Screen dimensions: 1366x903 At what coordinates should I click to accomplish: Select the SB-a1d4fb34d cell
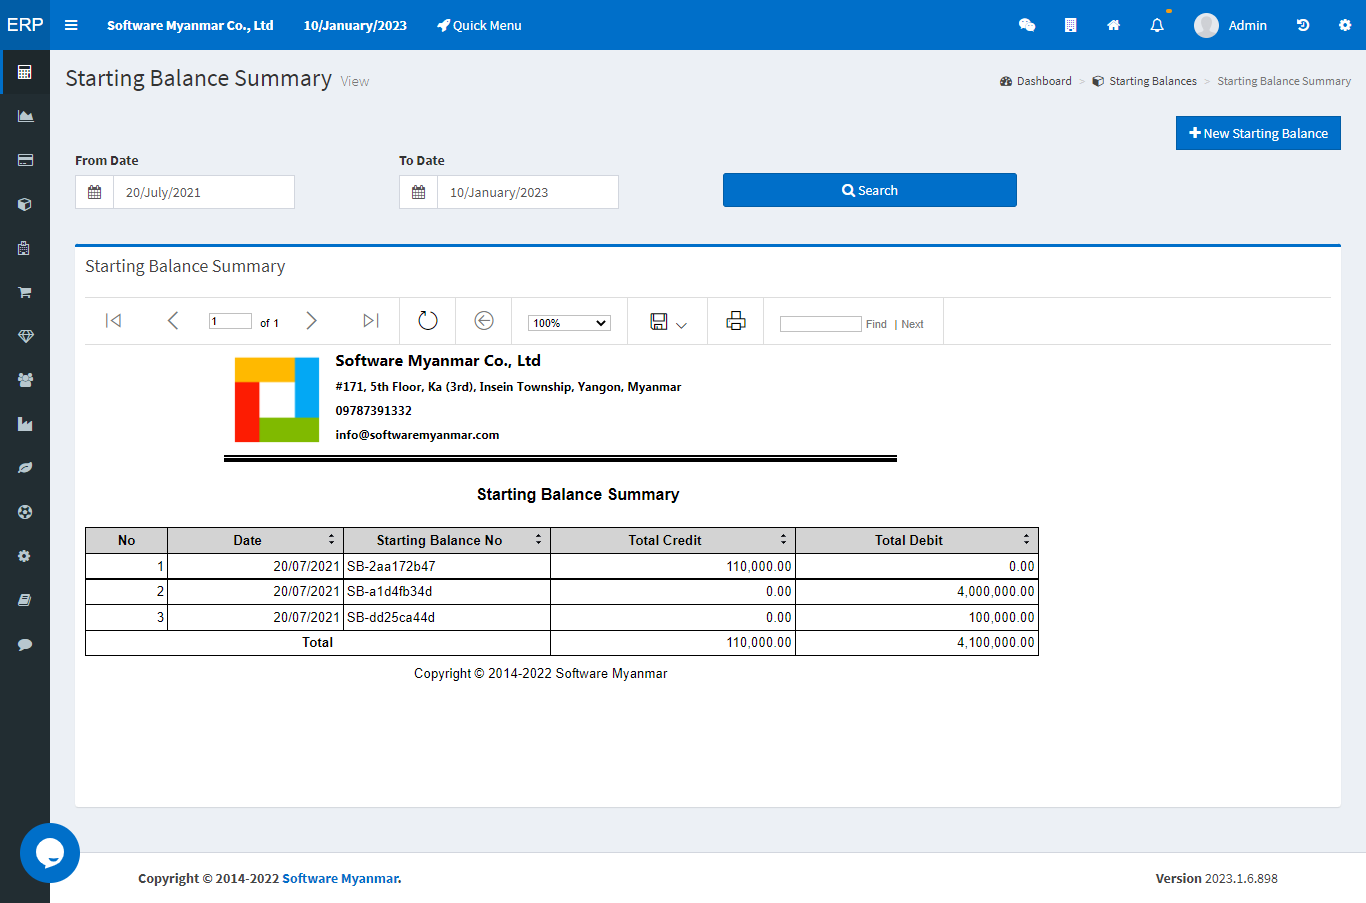pyautogui.click(x=447, y=591)
